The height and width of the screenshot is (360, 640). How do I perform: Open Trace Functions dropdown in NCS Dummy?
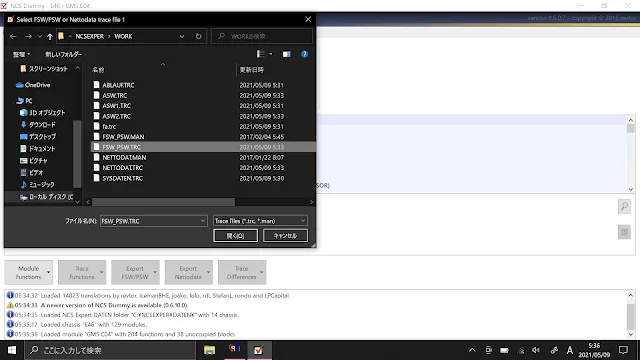point(82,272)
